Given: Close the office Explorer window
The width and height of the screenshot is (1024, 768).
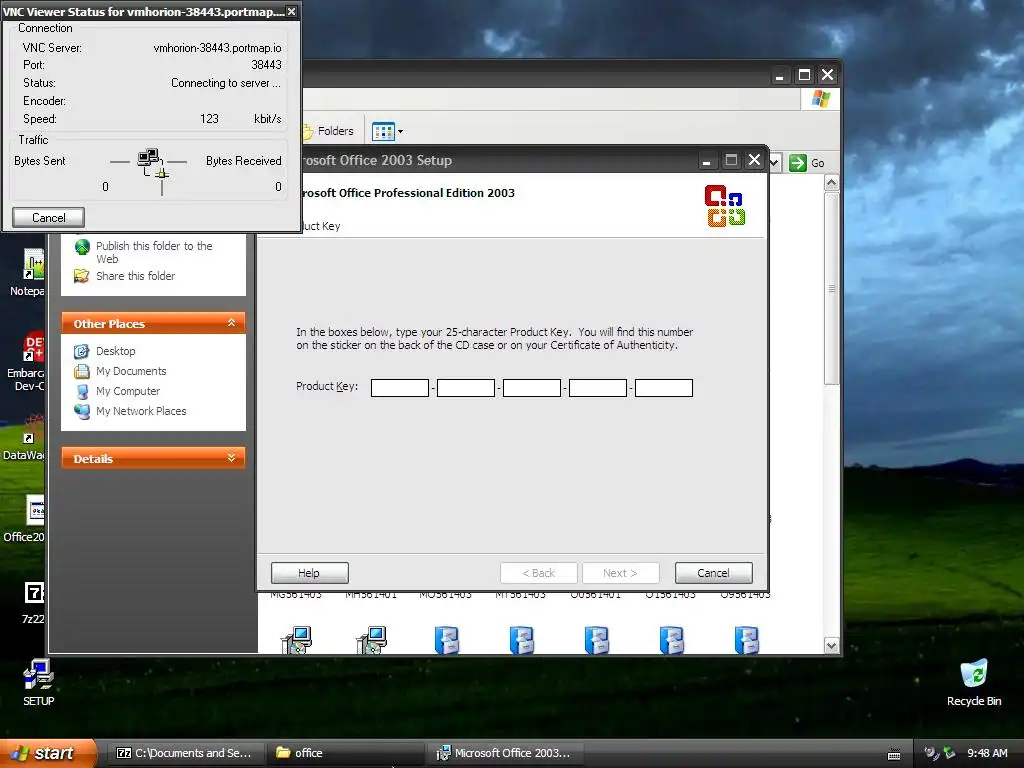Looking at the screenshot, I should coord(827,75).
